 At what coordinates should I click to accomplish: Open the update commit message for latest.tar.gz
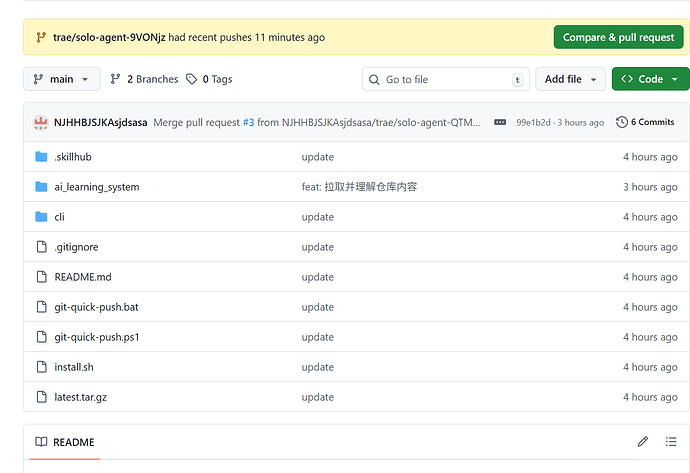pos(318,397)
